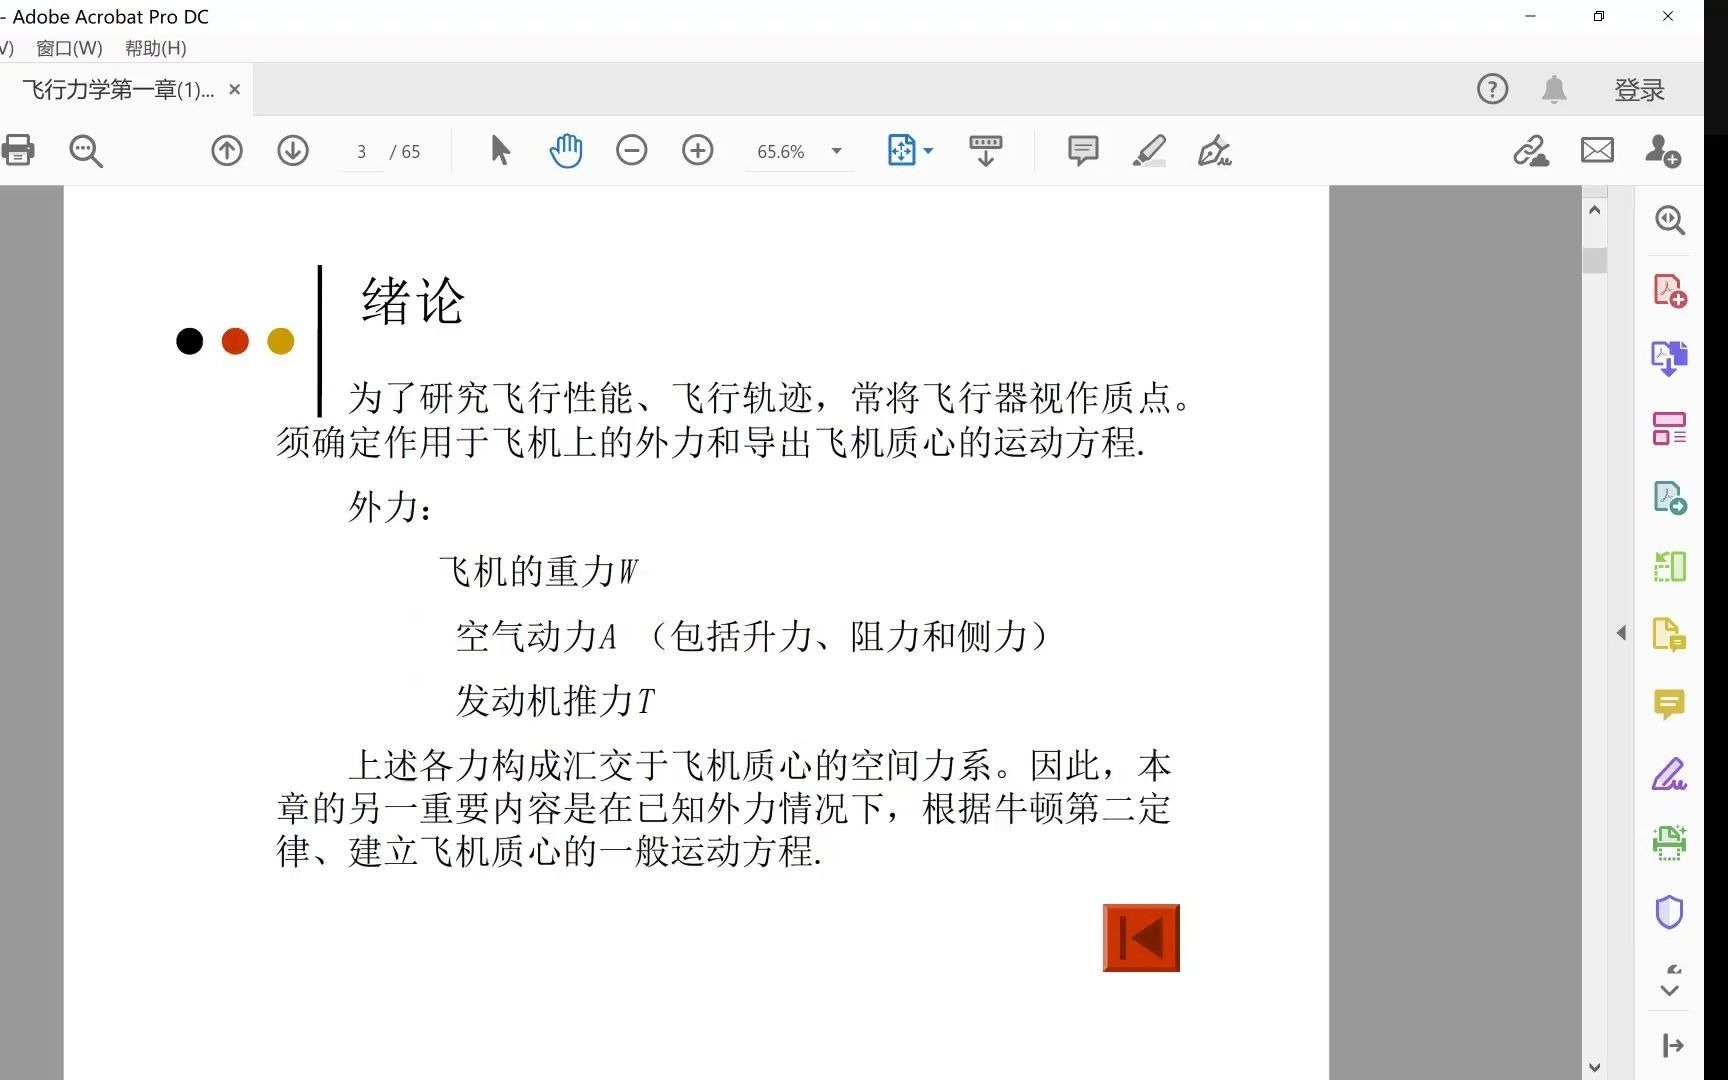The width and height of the screenshot is (1728, 1080).
Task: Go to next page arrow
Action: tap(293, 151)
